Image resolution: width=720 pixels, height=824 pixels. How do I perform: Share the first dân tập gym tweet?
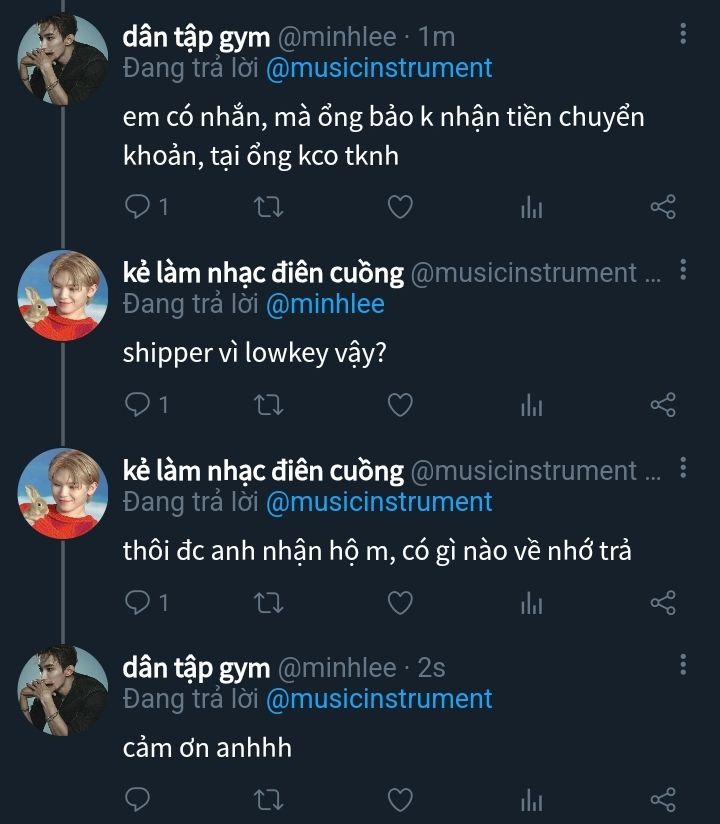(x=663, y=207)
